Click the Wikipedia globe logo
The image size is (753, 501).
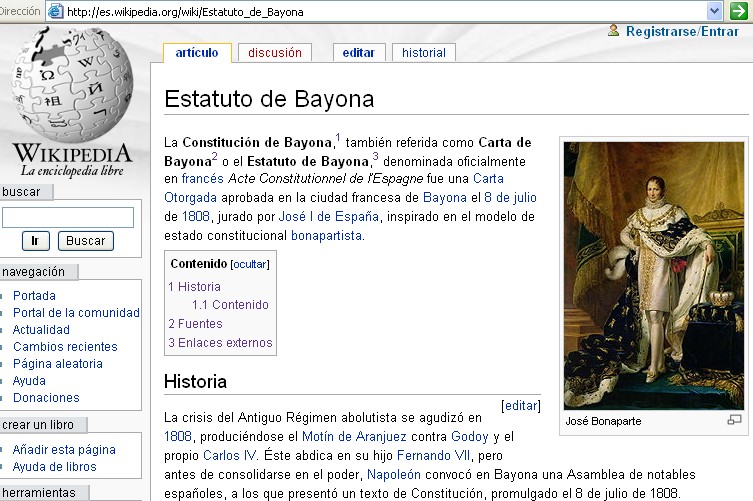(x=72, y=86)
